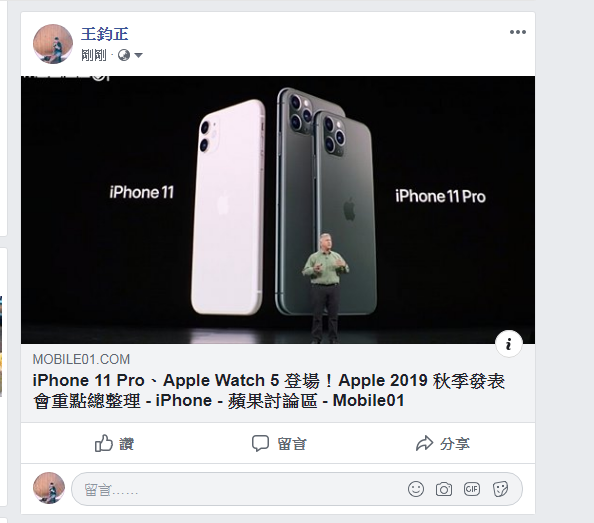Post a GIF using the GIF icon
The width and height of the screenshot is (594, 523).
tap(472, 489)
